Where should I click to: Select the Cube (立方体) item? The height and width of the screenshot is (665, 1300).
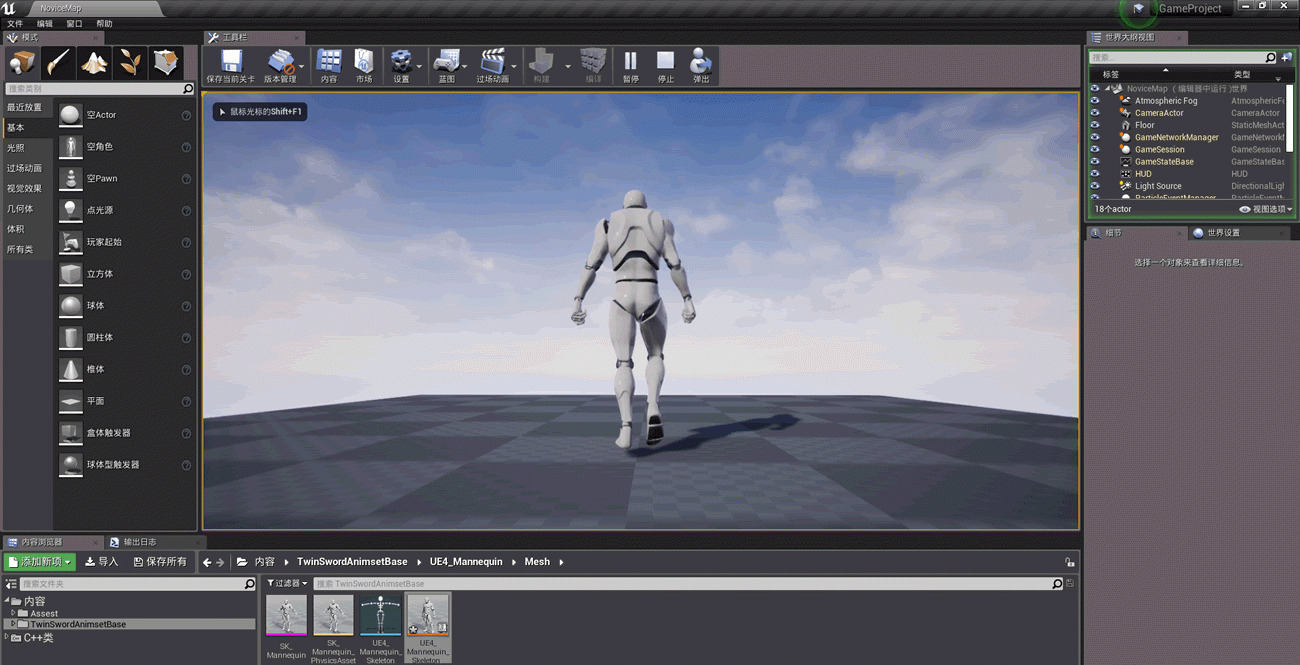(x=125, y=274)
